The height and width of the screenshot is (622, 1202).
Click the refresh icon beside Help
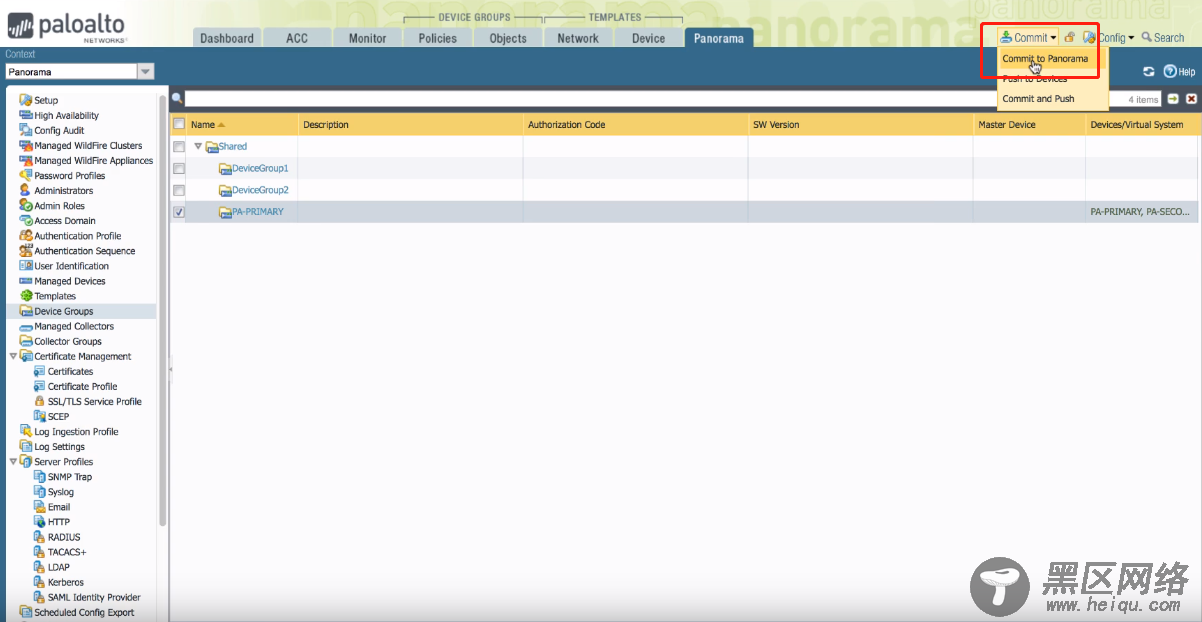[1149, 72]
